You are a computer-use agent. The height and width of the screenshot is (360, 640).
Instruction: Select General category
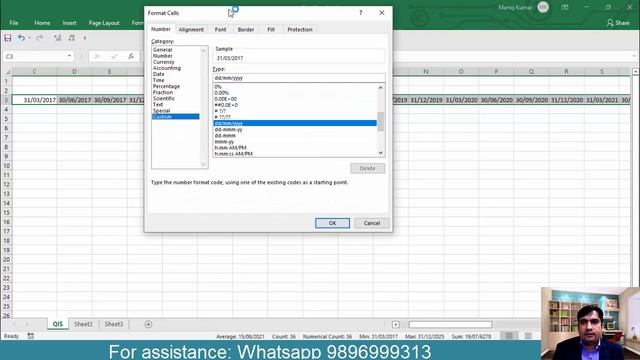coord(162,49)
